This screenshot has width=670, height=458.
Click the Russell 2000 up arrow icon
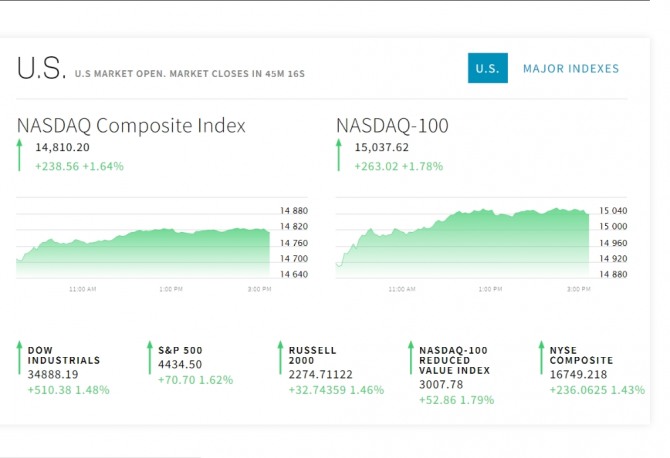280,358
